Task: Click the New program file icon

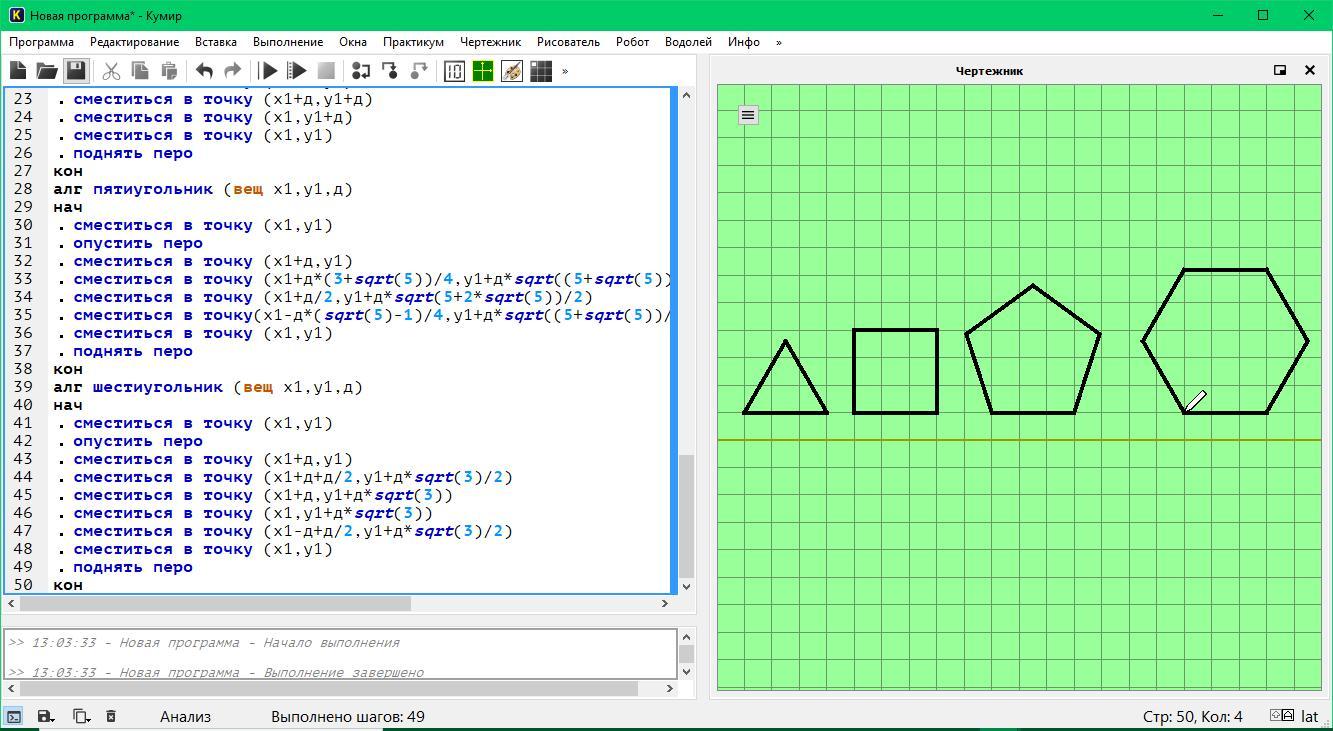Action: pyautogui.click(x=18, y=71)
